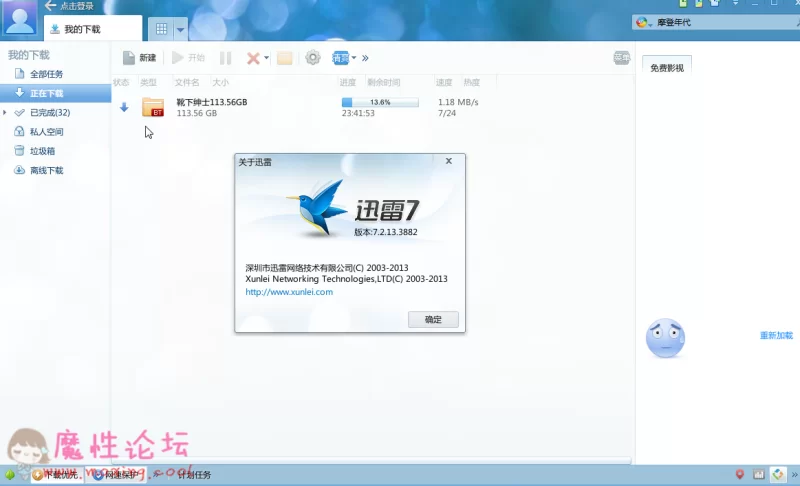Close the 关于迅雷 dialog
Screen dimensions: 800x486
(x=449, y=161)
